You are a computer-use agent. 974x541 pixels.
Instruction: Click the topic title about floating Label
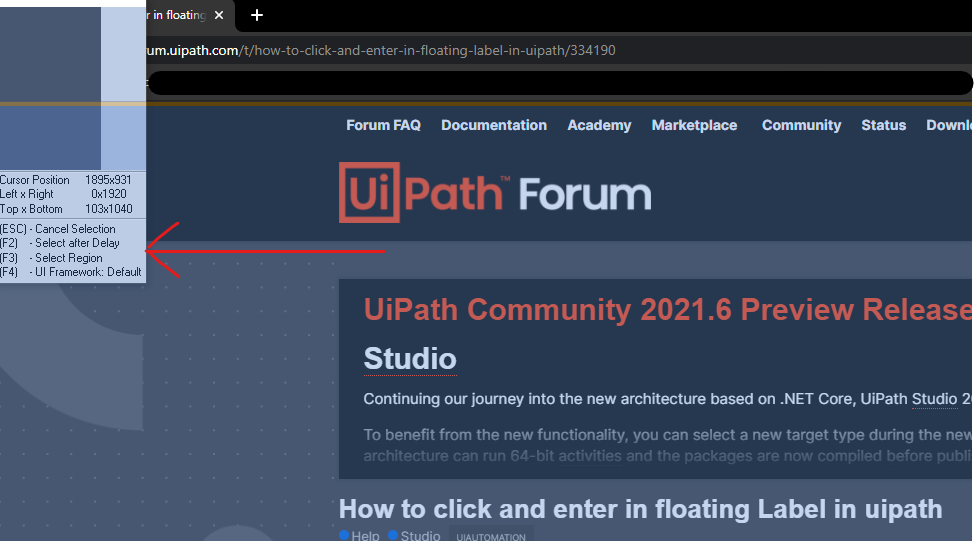[640, 509]
